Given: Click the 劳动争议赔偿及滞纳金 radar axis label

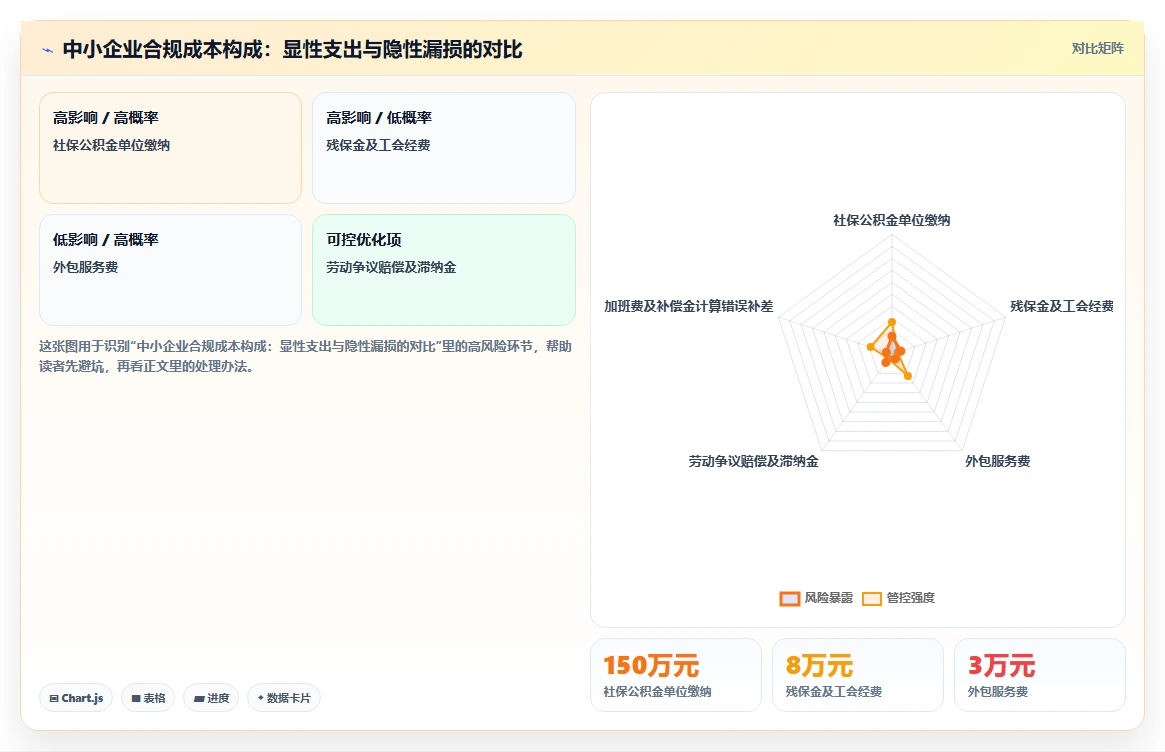Looking at the screenshot, I should (x=753, y=461).
